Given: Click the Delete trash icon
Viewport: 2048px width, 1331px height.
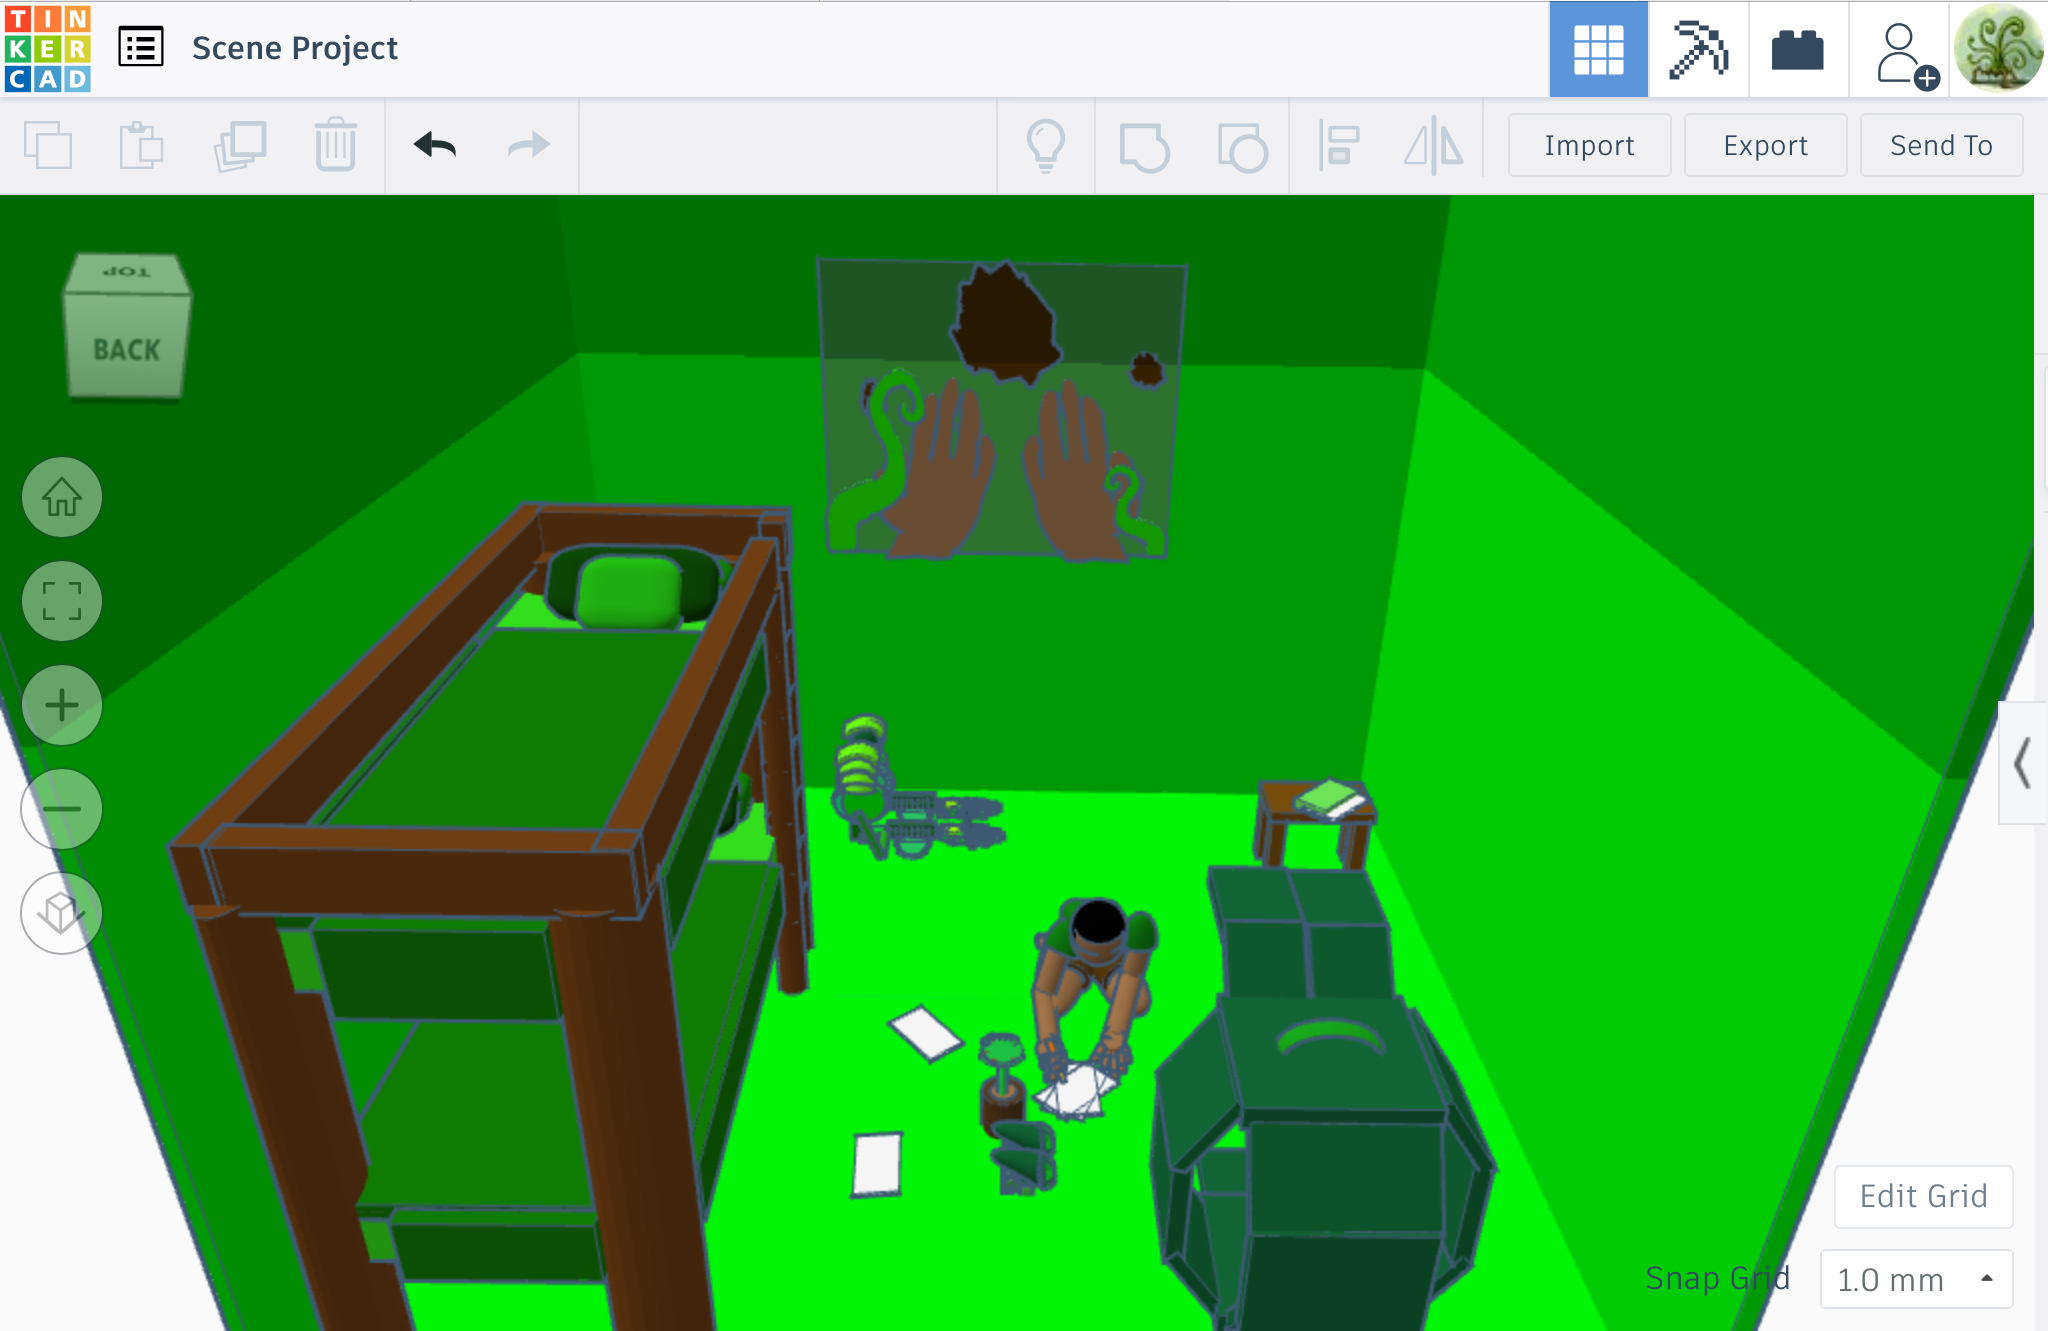Looking at the screenshot, I should click(x=335, y=146).
